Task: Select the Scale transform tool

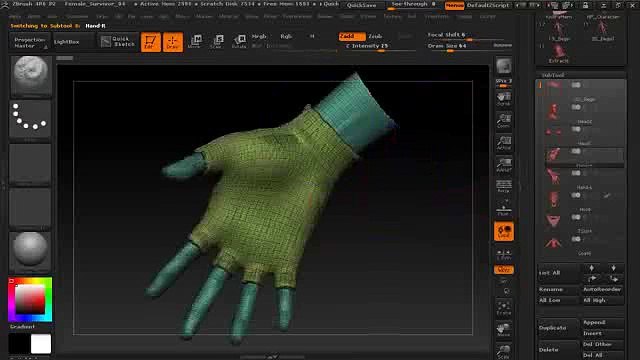Action: [x=217, y=42]
